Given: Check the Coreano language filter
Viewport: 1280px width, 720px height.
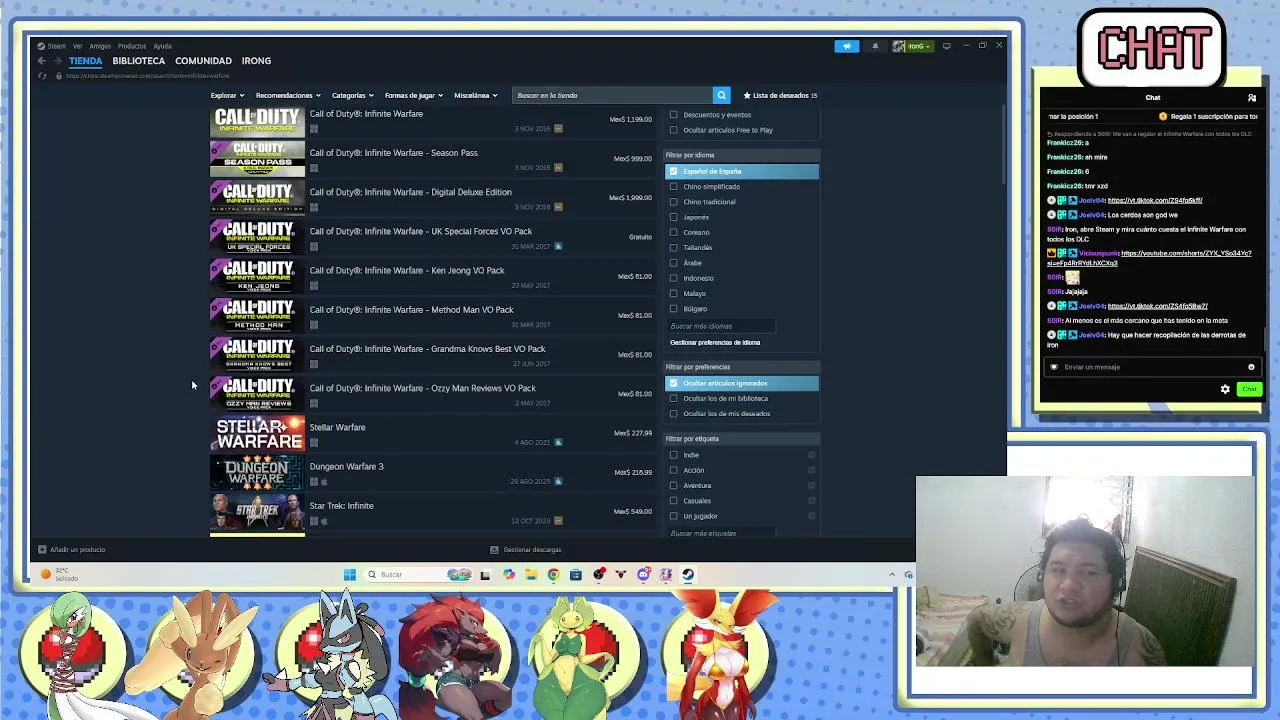Looking at the screenshot, I should coord(673,232).
